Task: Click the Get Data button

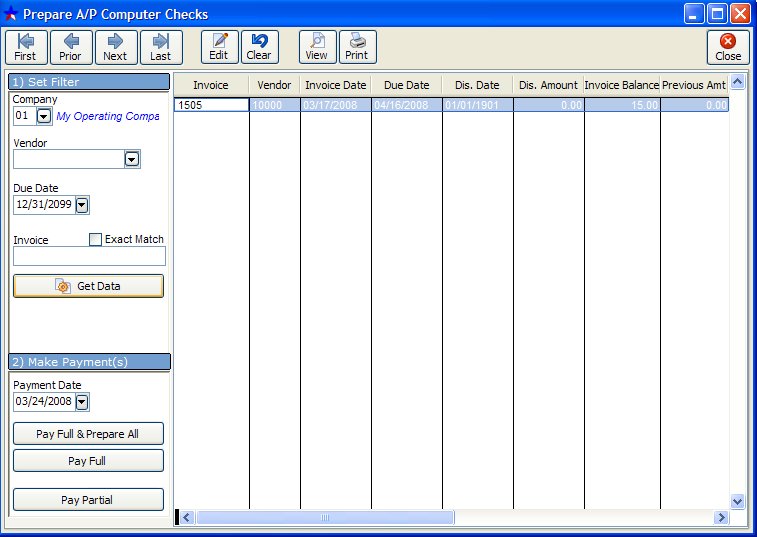Action: 88,286
